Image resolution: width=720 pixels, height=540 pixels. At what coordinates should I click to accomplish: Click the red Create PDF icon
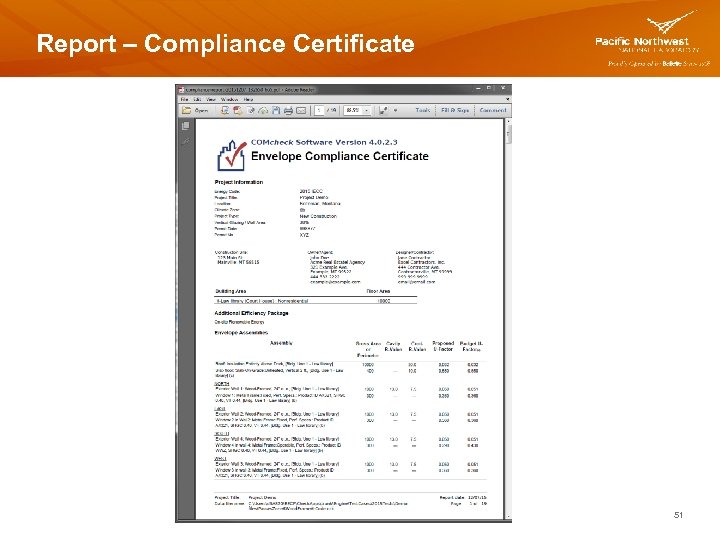tap(237, 110)
